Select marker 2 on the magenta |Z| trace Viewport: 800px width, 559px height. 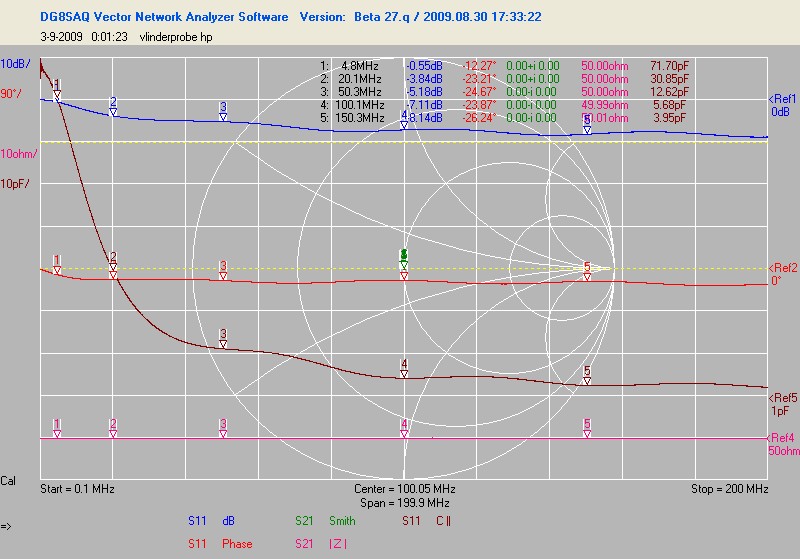(113, 427)
